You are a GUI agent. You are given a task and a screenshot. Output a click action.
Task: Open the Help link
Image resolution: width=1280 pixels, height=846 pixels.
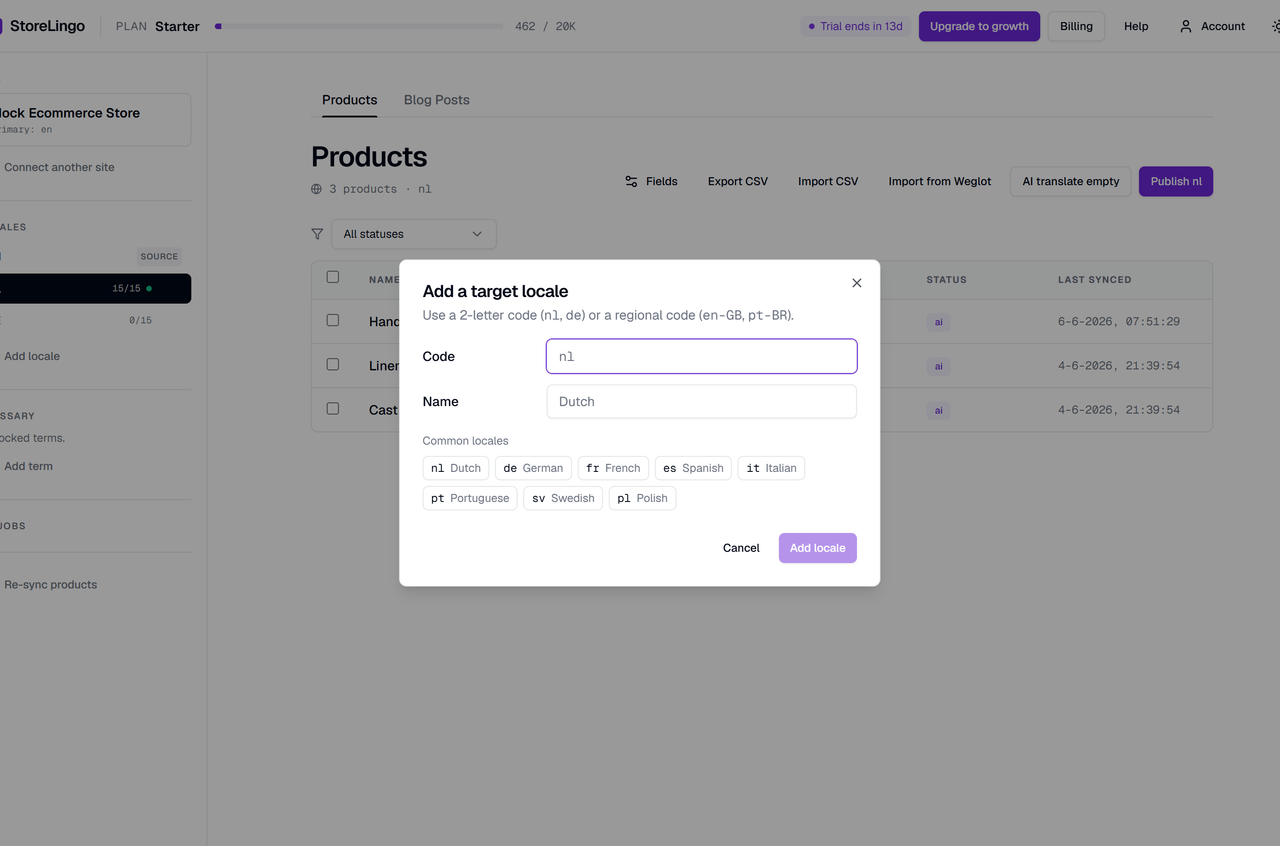(1136, 26)
